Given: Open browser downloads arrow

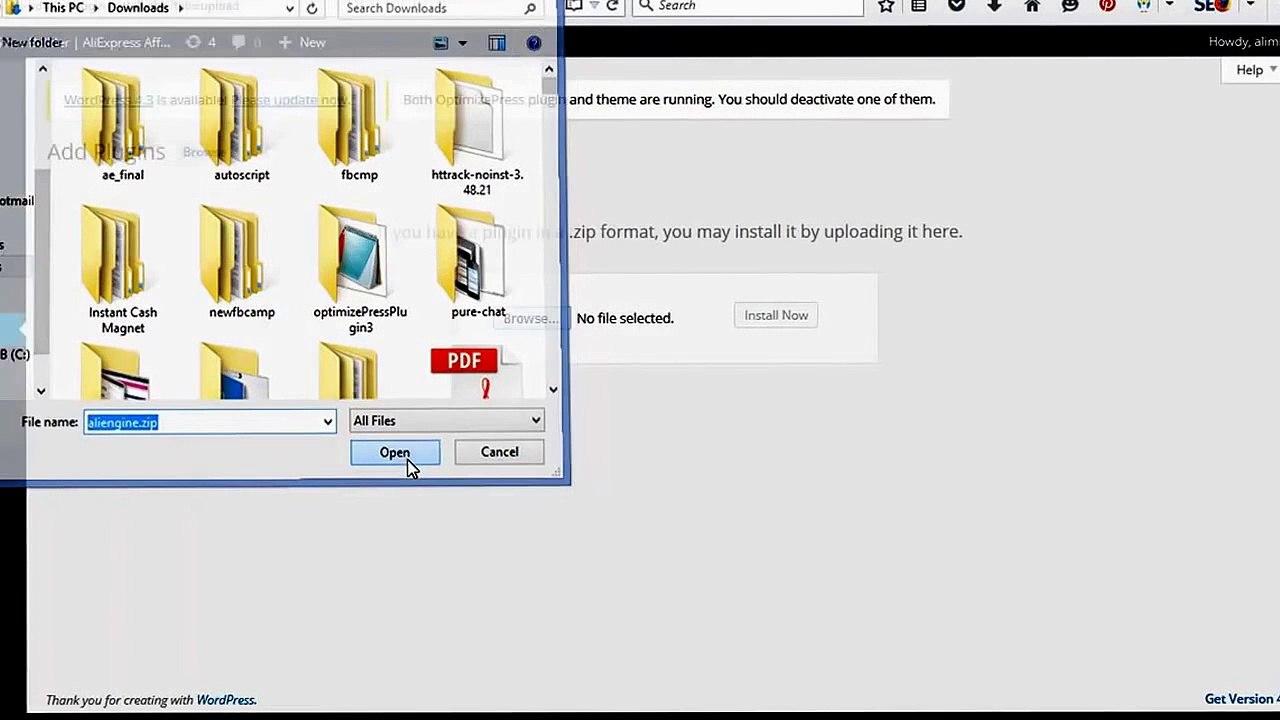Looking at the screenshot, I should tap(994, 6).
